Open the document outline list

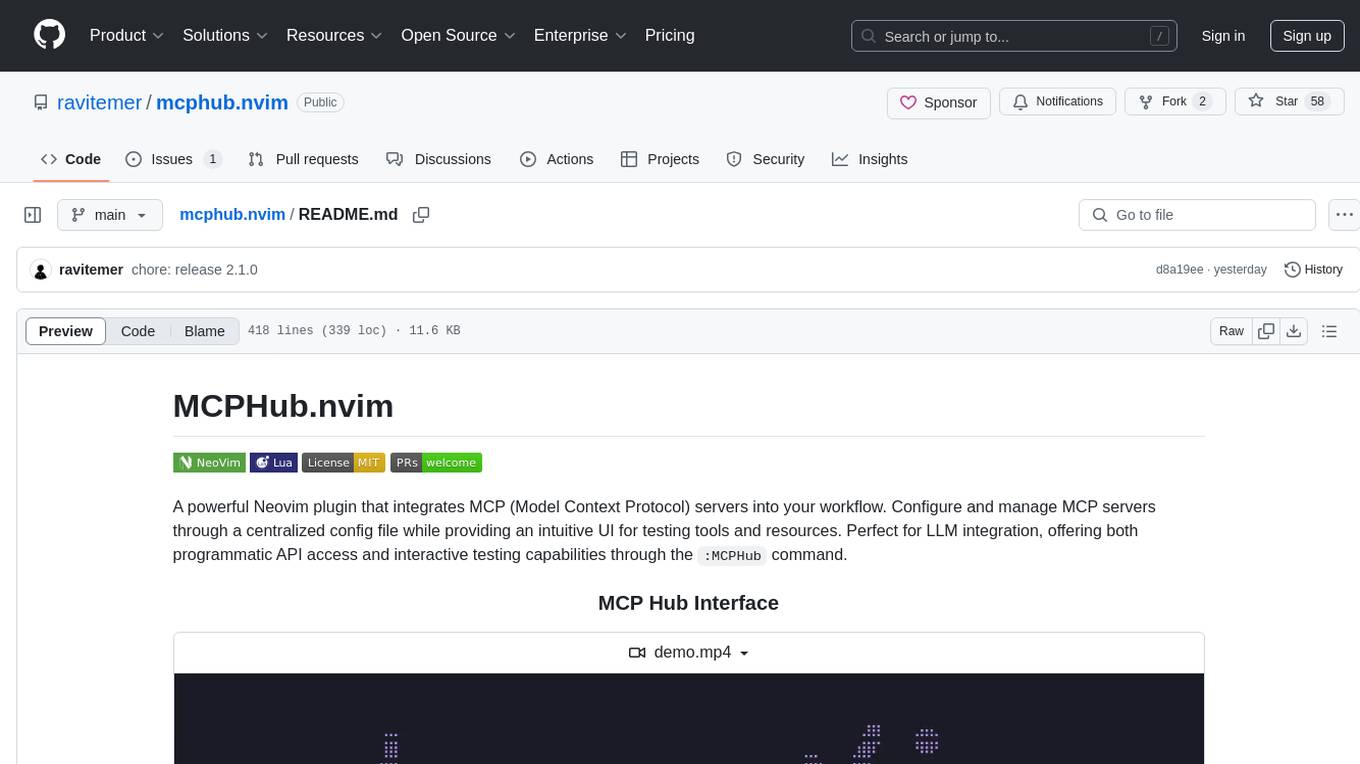point(1329,331)
